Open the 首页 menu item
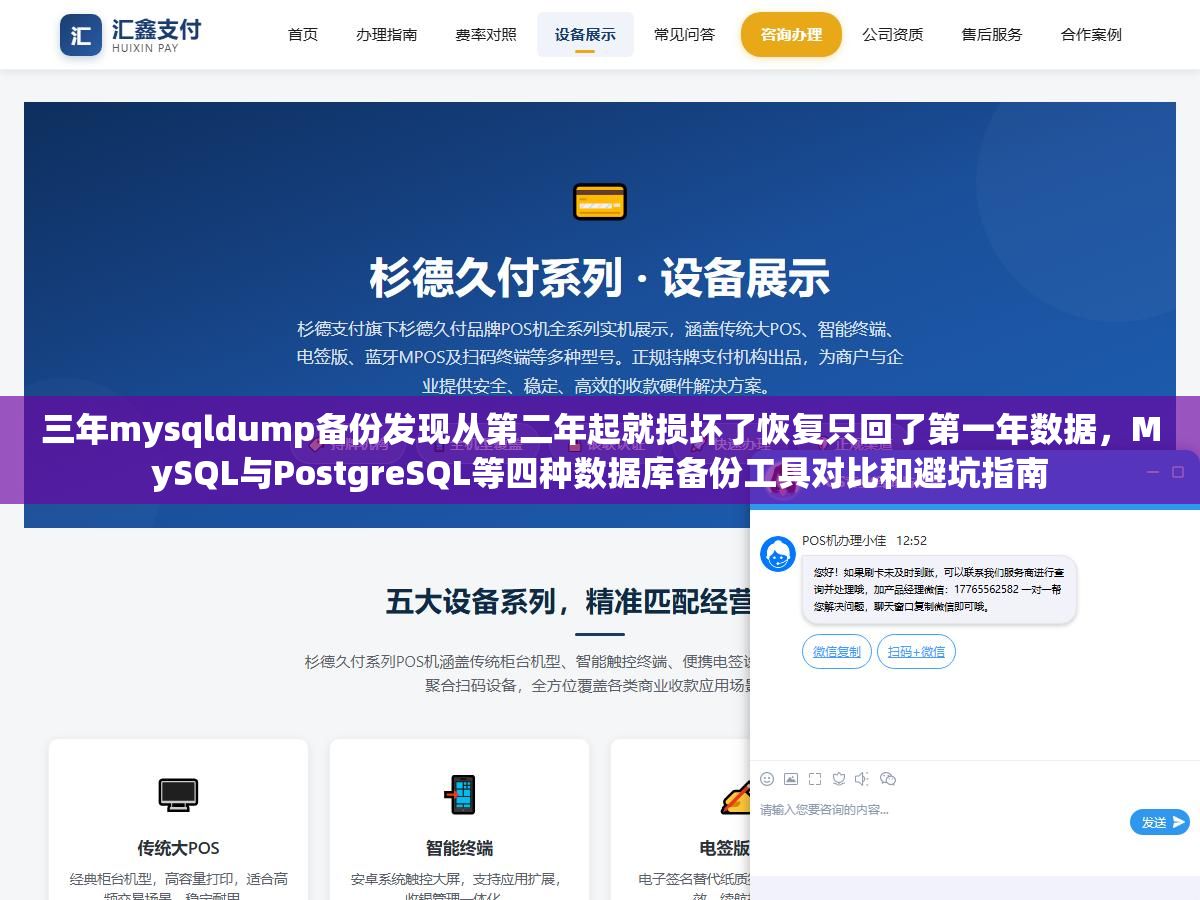The image size is (1200, 900). click(x=303, y=34)
